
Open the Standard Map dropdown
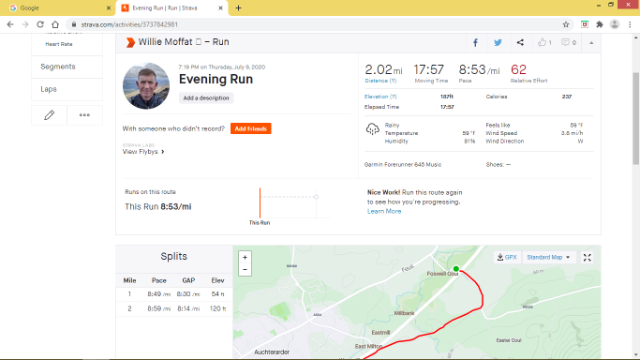548,258
